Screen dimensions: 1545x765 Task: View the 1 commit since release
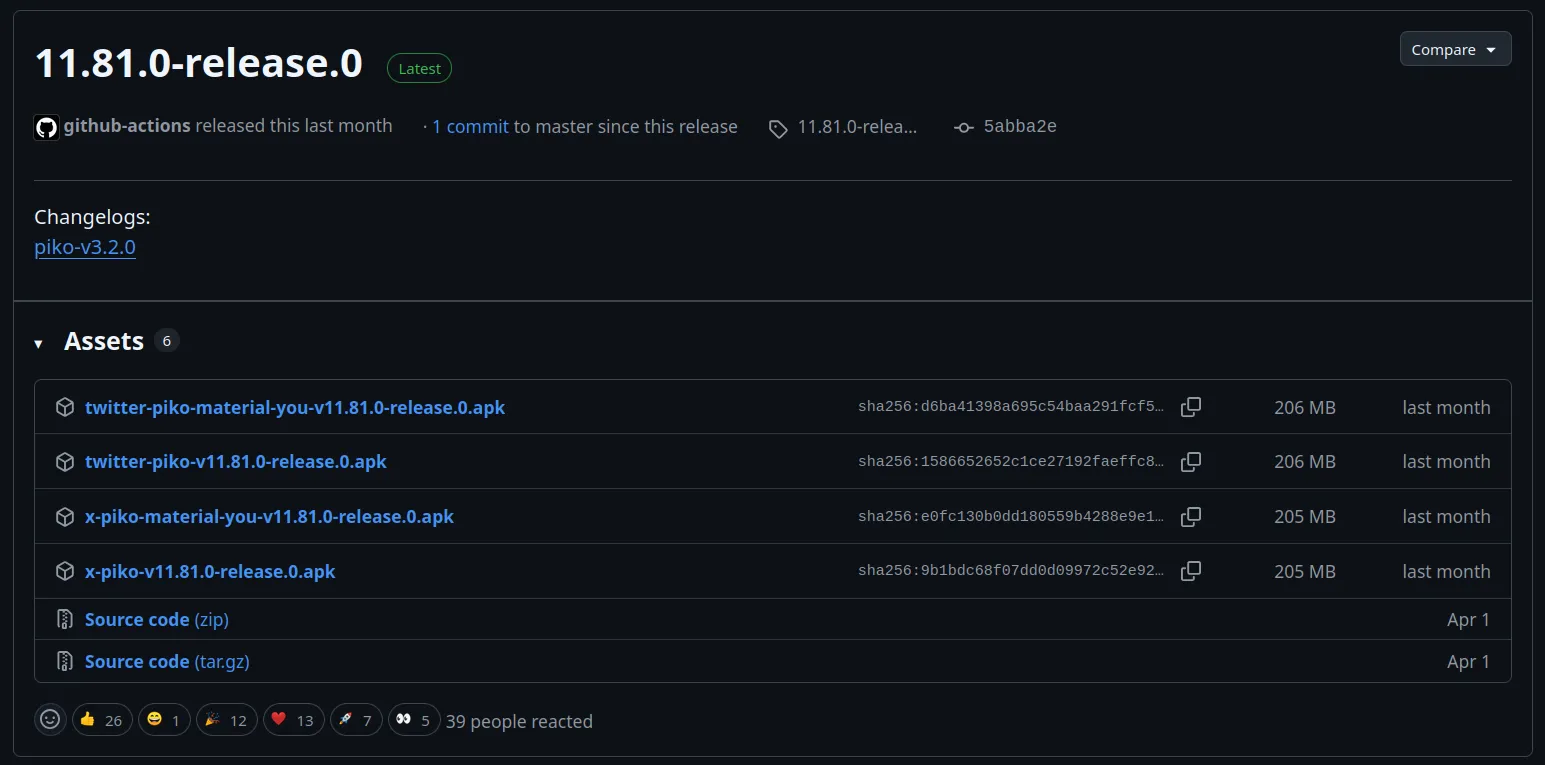pyautogui.click(x=470, y=127)
